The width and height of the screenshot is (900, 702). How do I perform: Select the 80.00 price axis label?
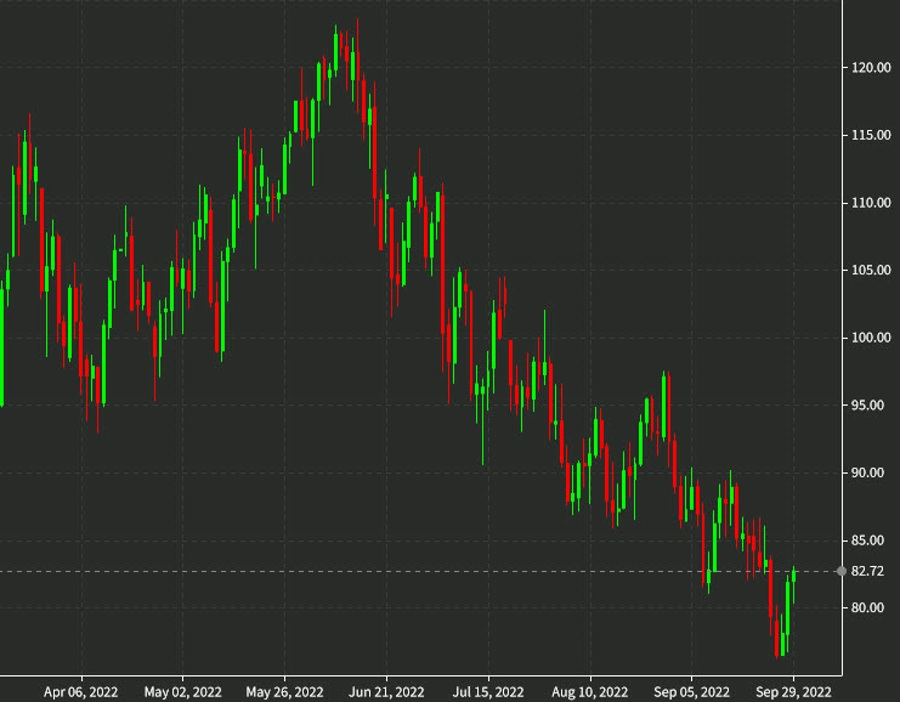tap(867, 607)
